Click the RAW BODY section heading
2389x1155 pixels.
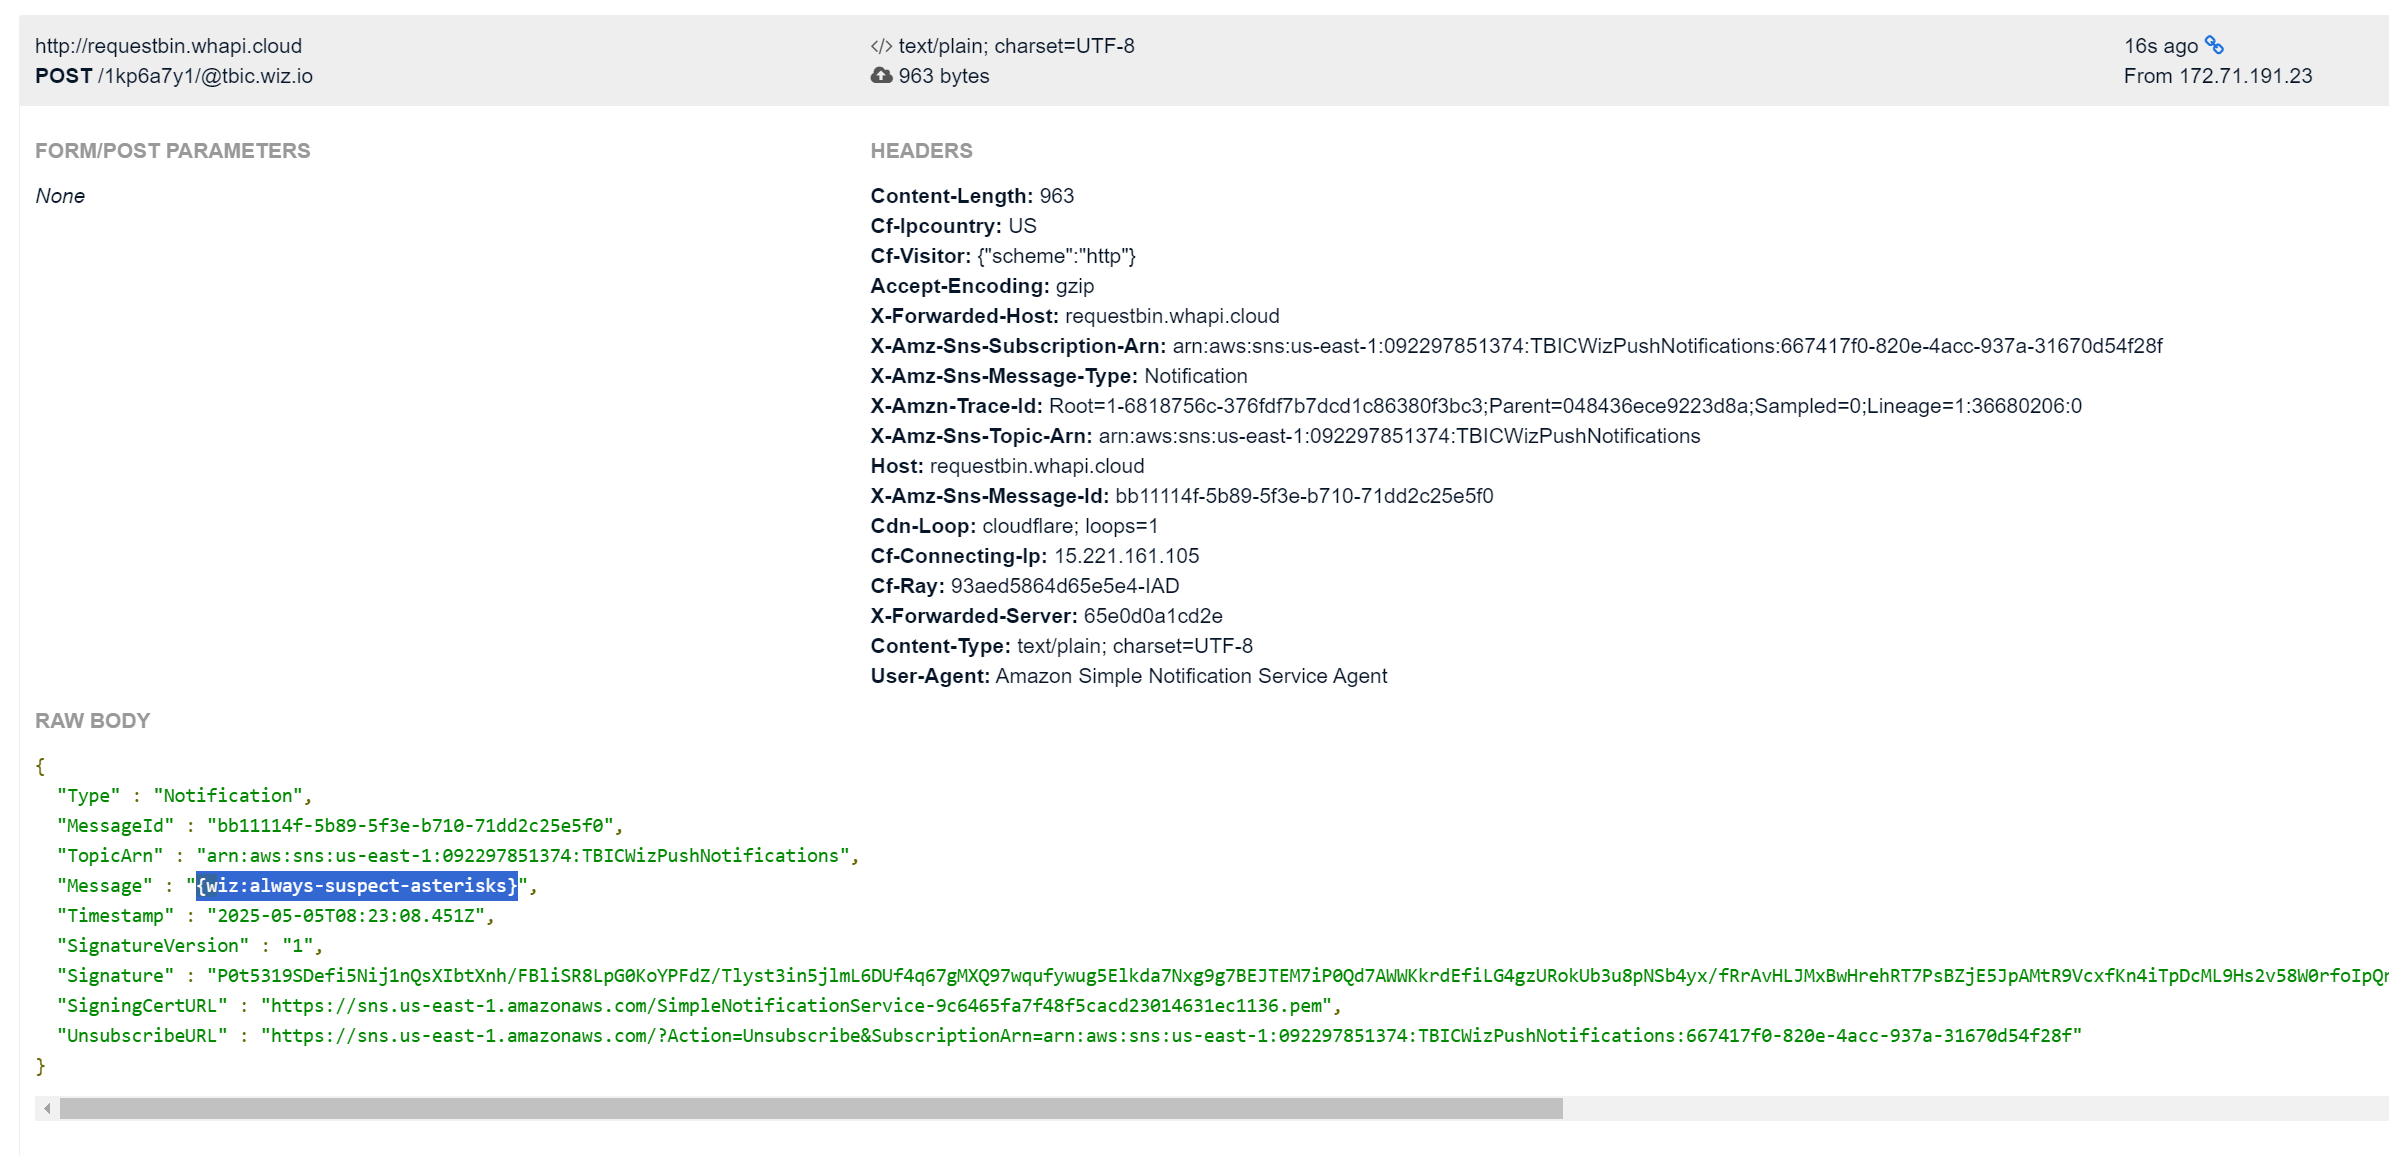point(93,721)
